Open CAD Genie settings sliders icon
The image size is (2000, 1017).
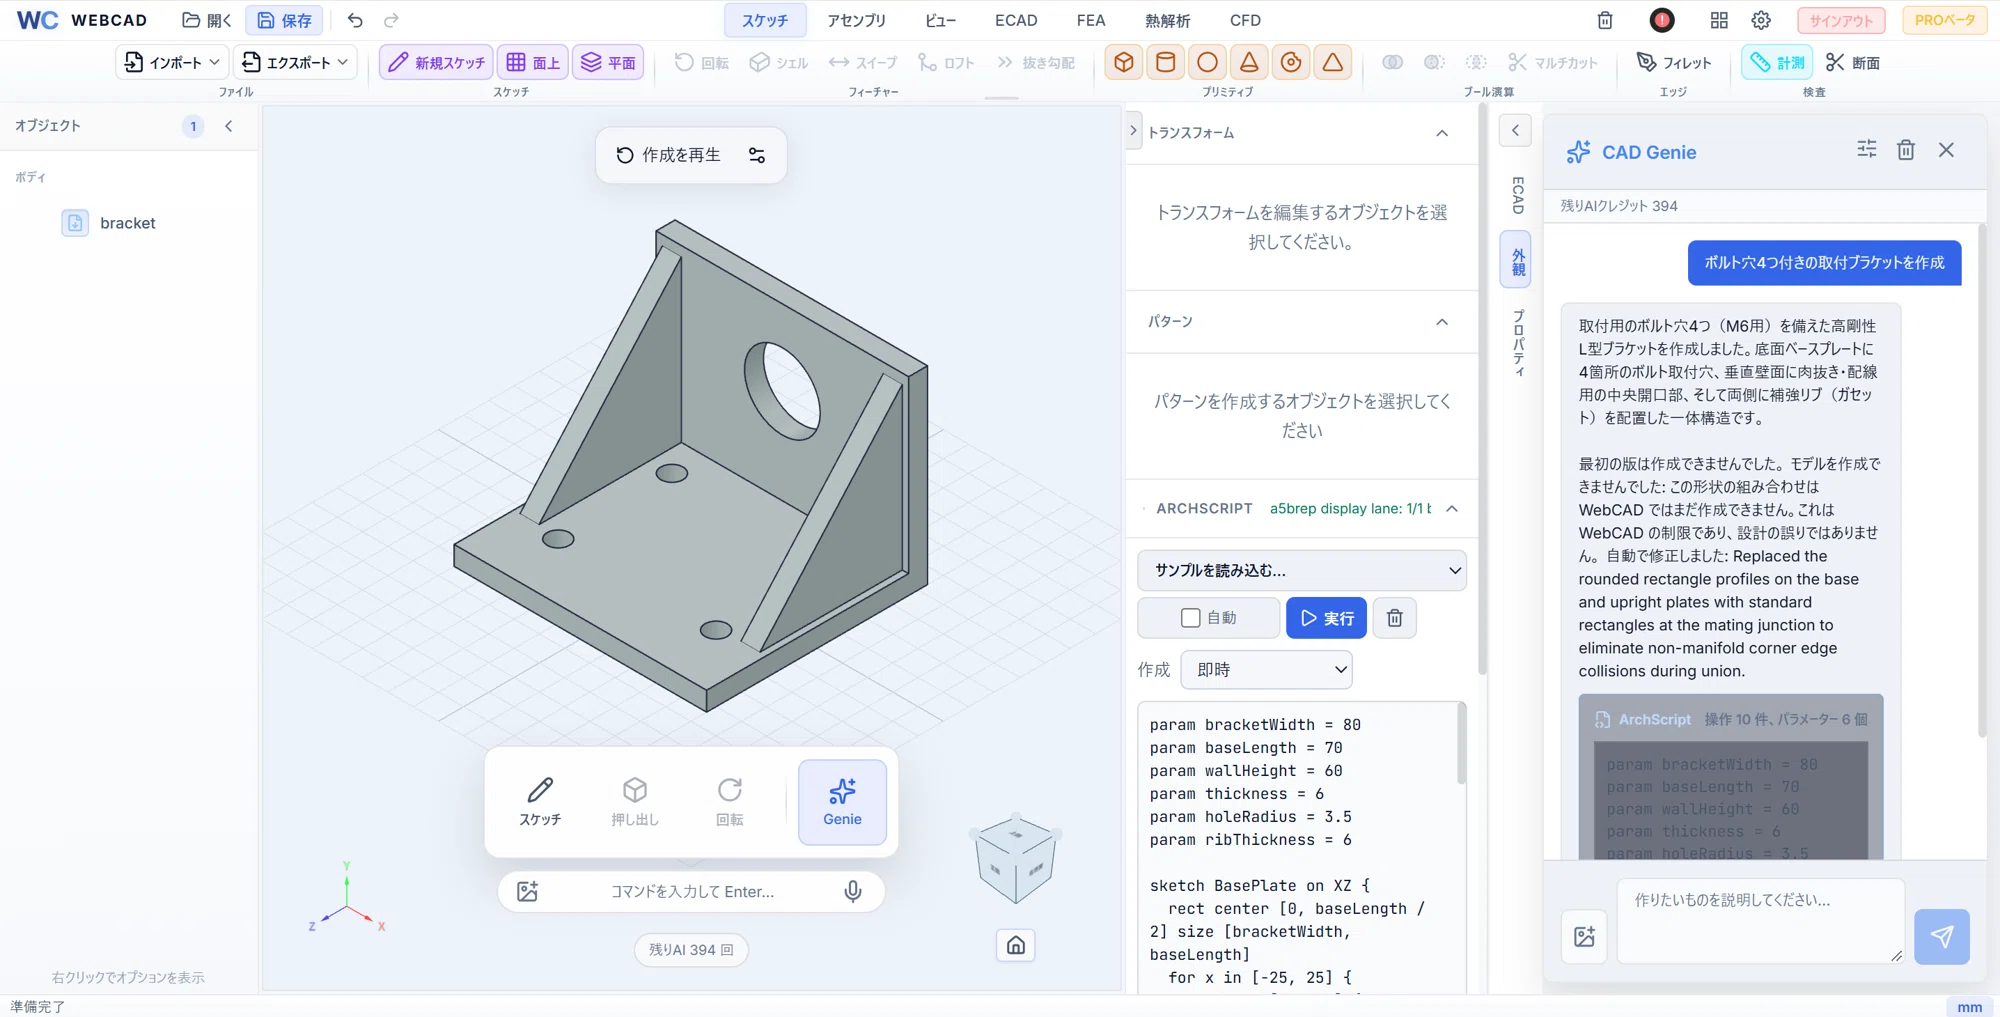pos(1866,150)
